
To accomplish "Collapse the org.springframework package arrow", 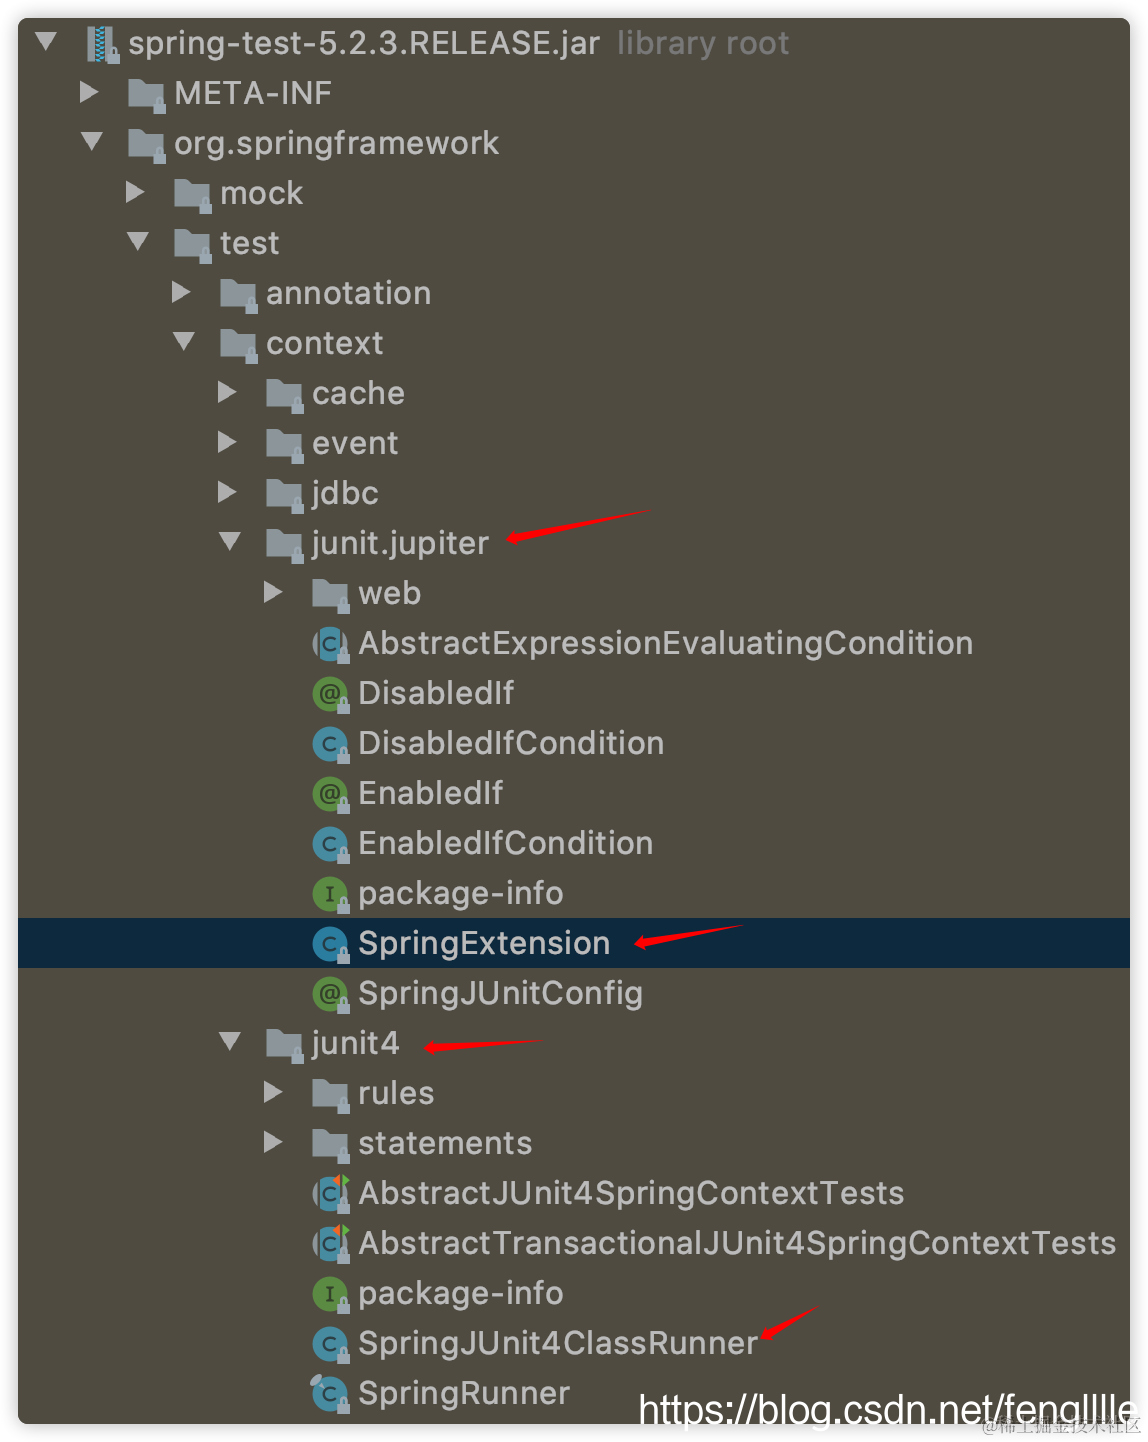I will 92,142.
